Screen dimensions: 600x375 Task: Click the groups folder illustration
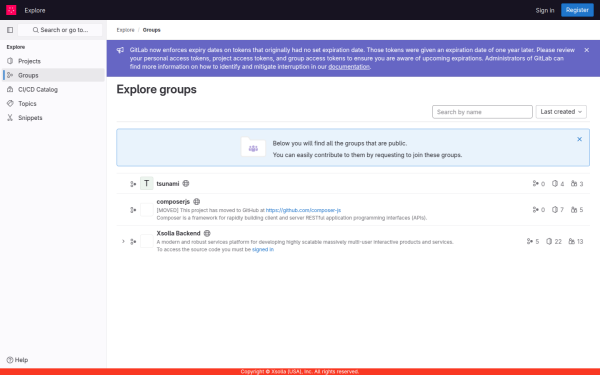click(x=253, y=147)
